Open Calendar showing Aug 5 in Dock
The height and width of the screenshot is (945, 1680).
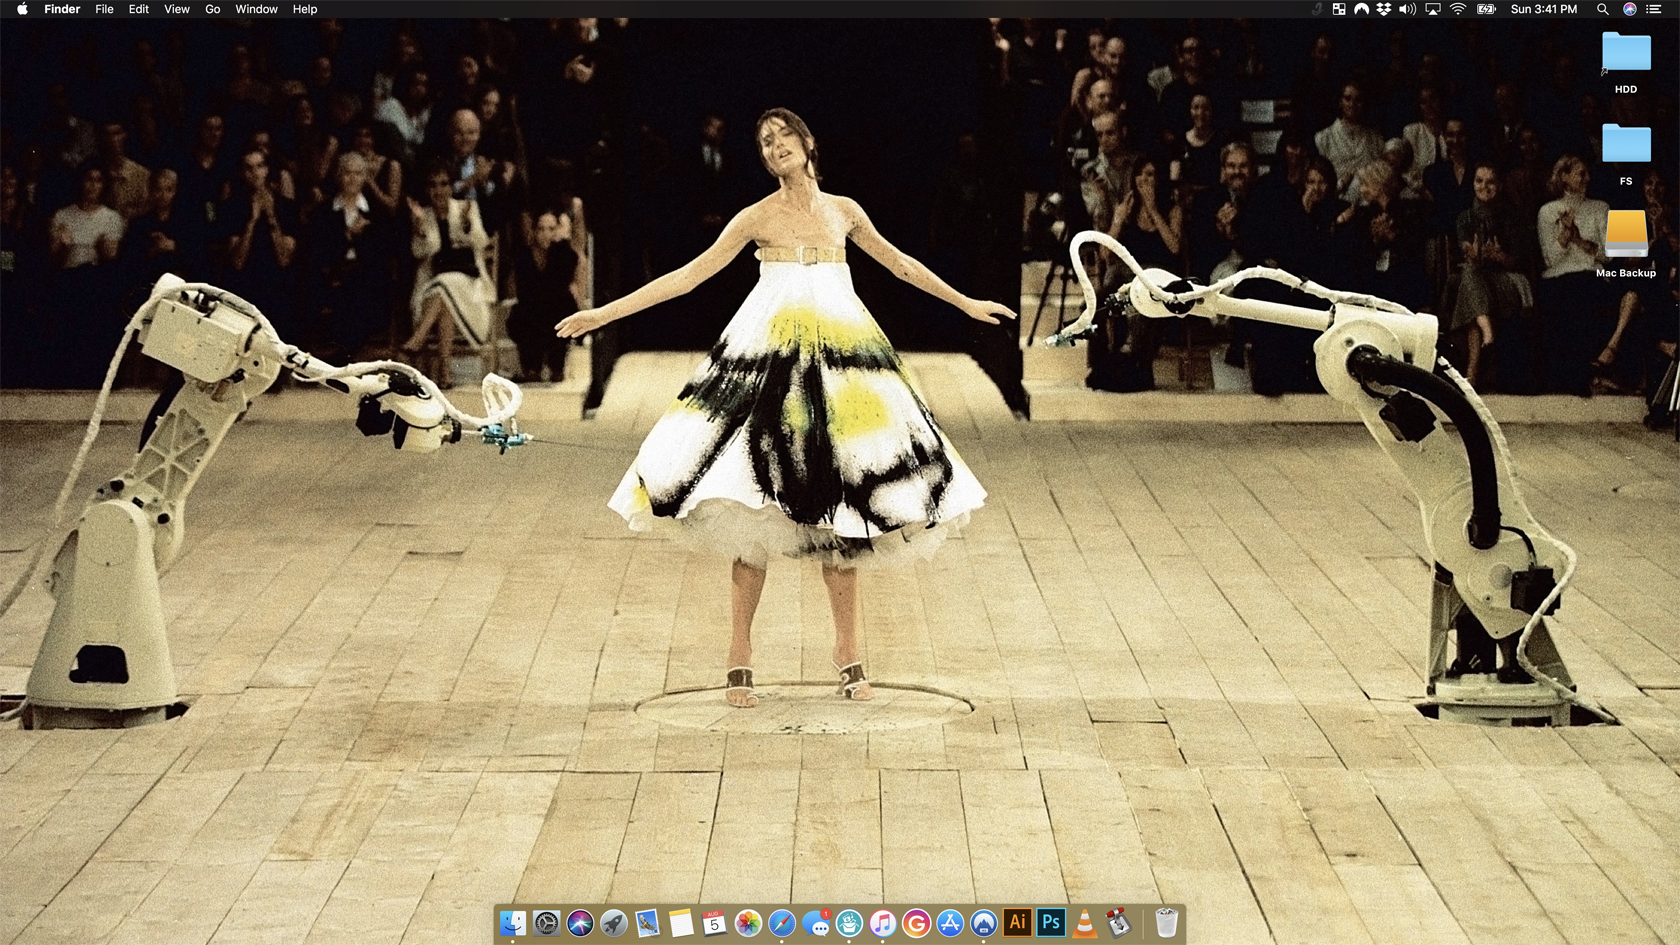[x=714, y=923]
